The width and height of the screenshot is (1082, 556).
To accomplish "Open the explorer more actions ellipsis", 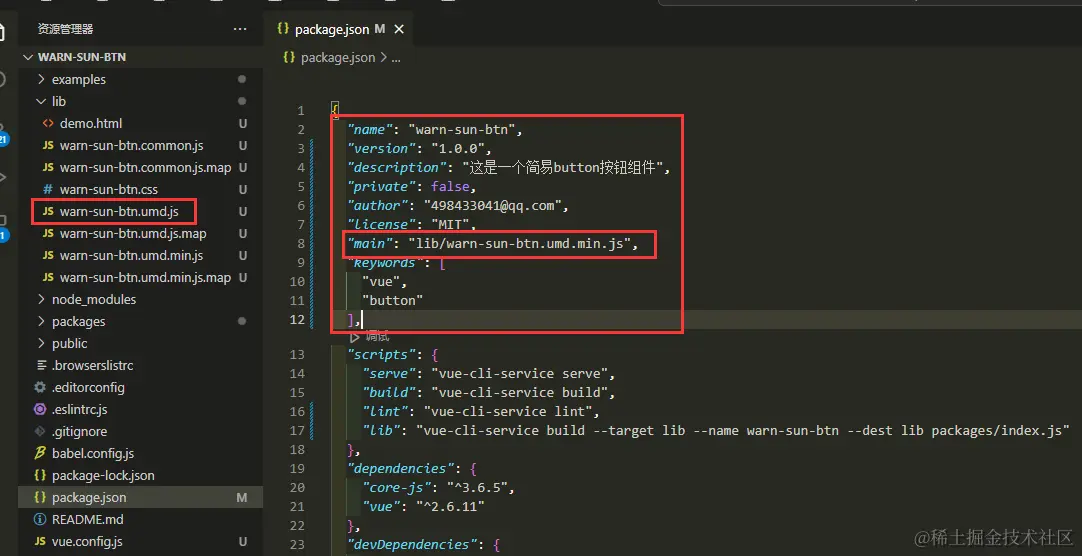I will [240, 29].
